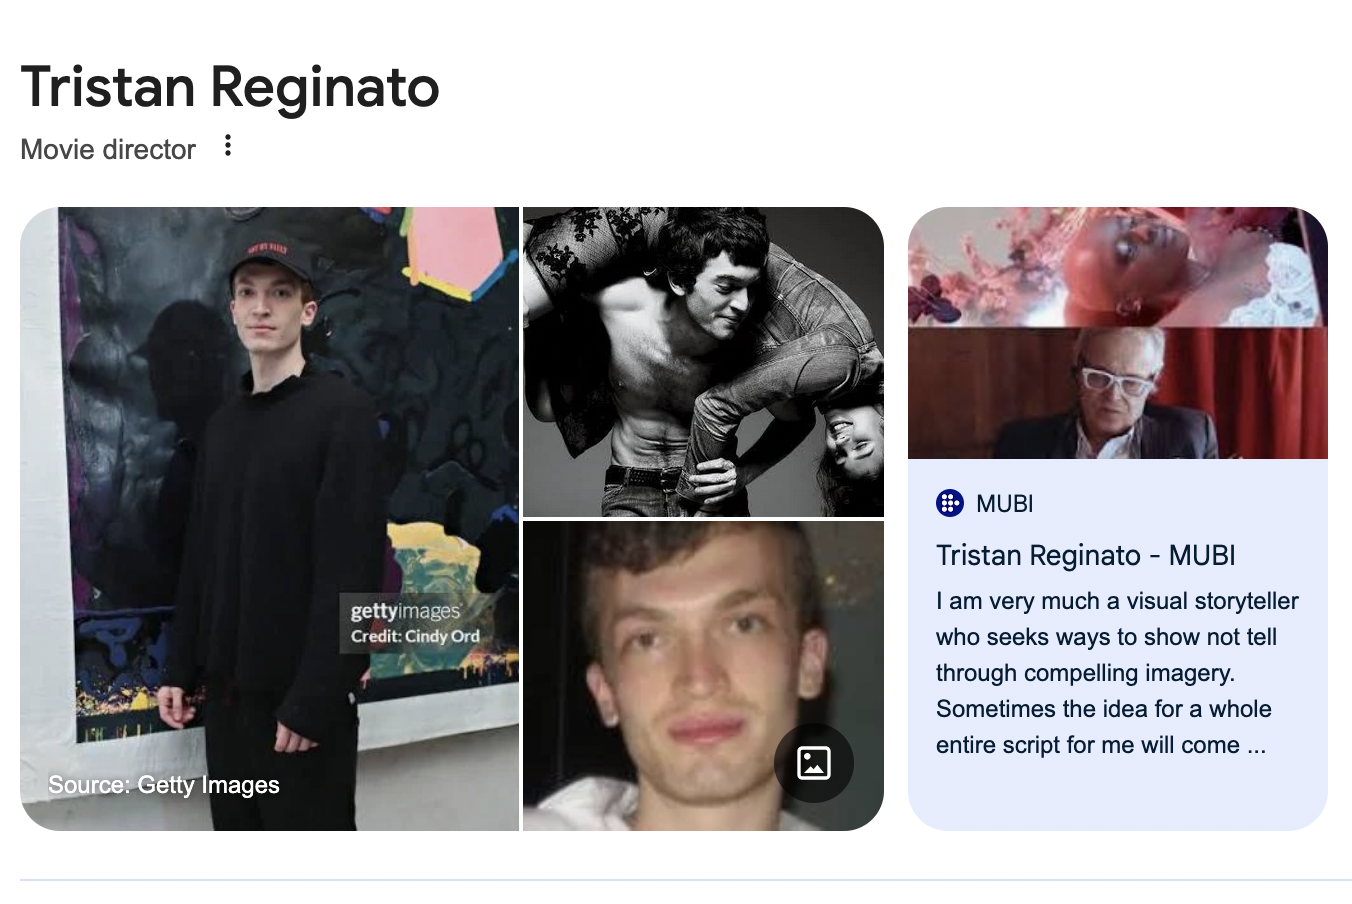This screenshot has height=904, width=1352.
Task: Click the MUBI site name text
Action: (x=1004, y=503)
